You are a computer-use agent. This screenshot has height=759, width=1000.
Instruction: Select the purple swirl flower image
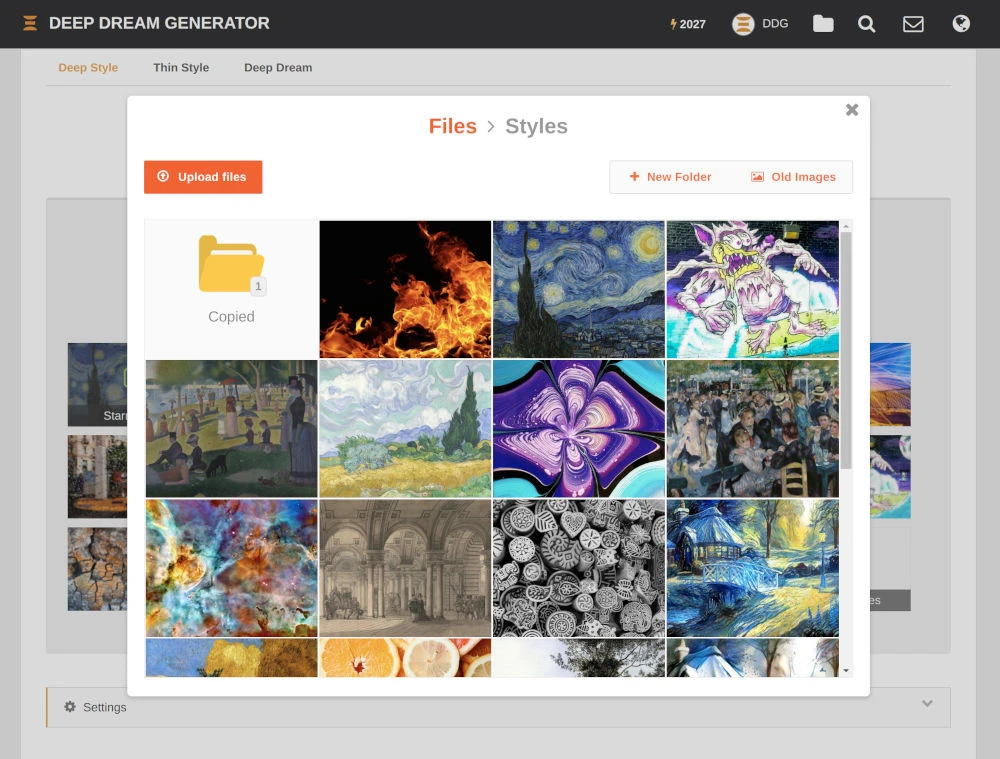click(x=578, y=429)
